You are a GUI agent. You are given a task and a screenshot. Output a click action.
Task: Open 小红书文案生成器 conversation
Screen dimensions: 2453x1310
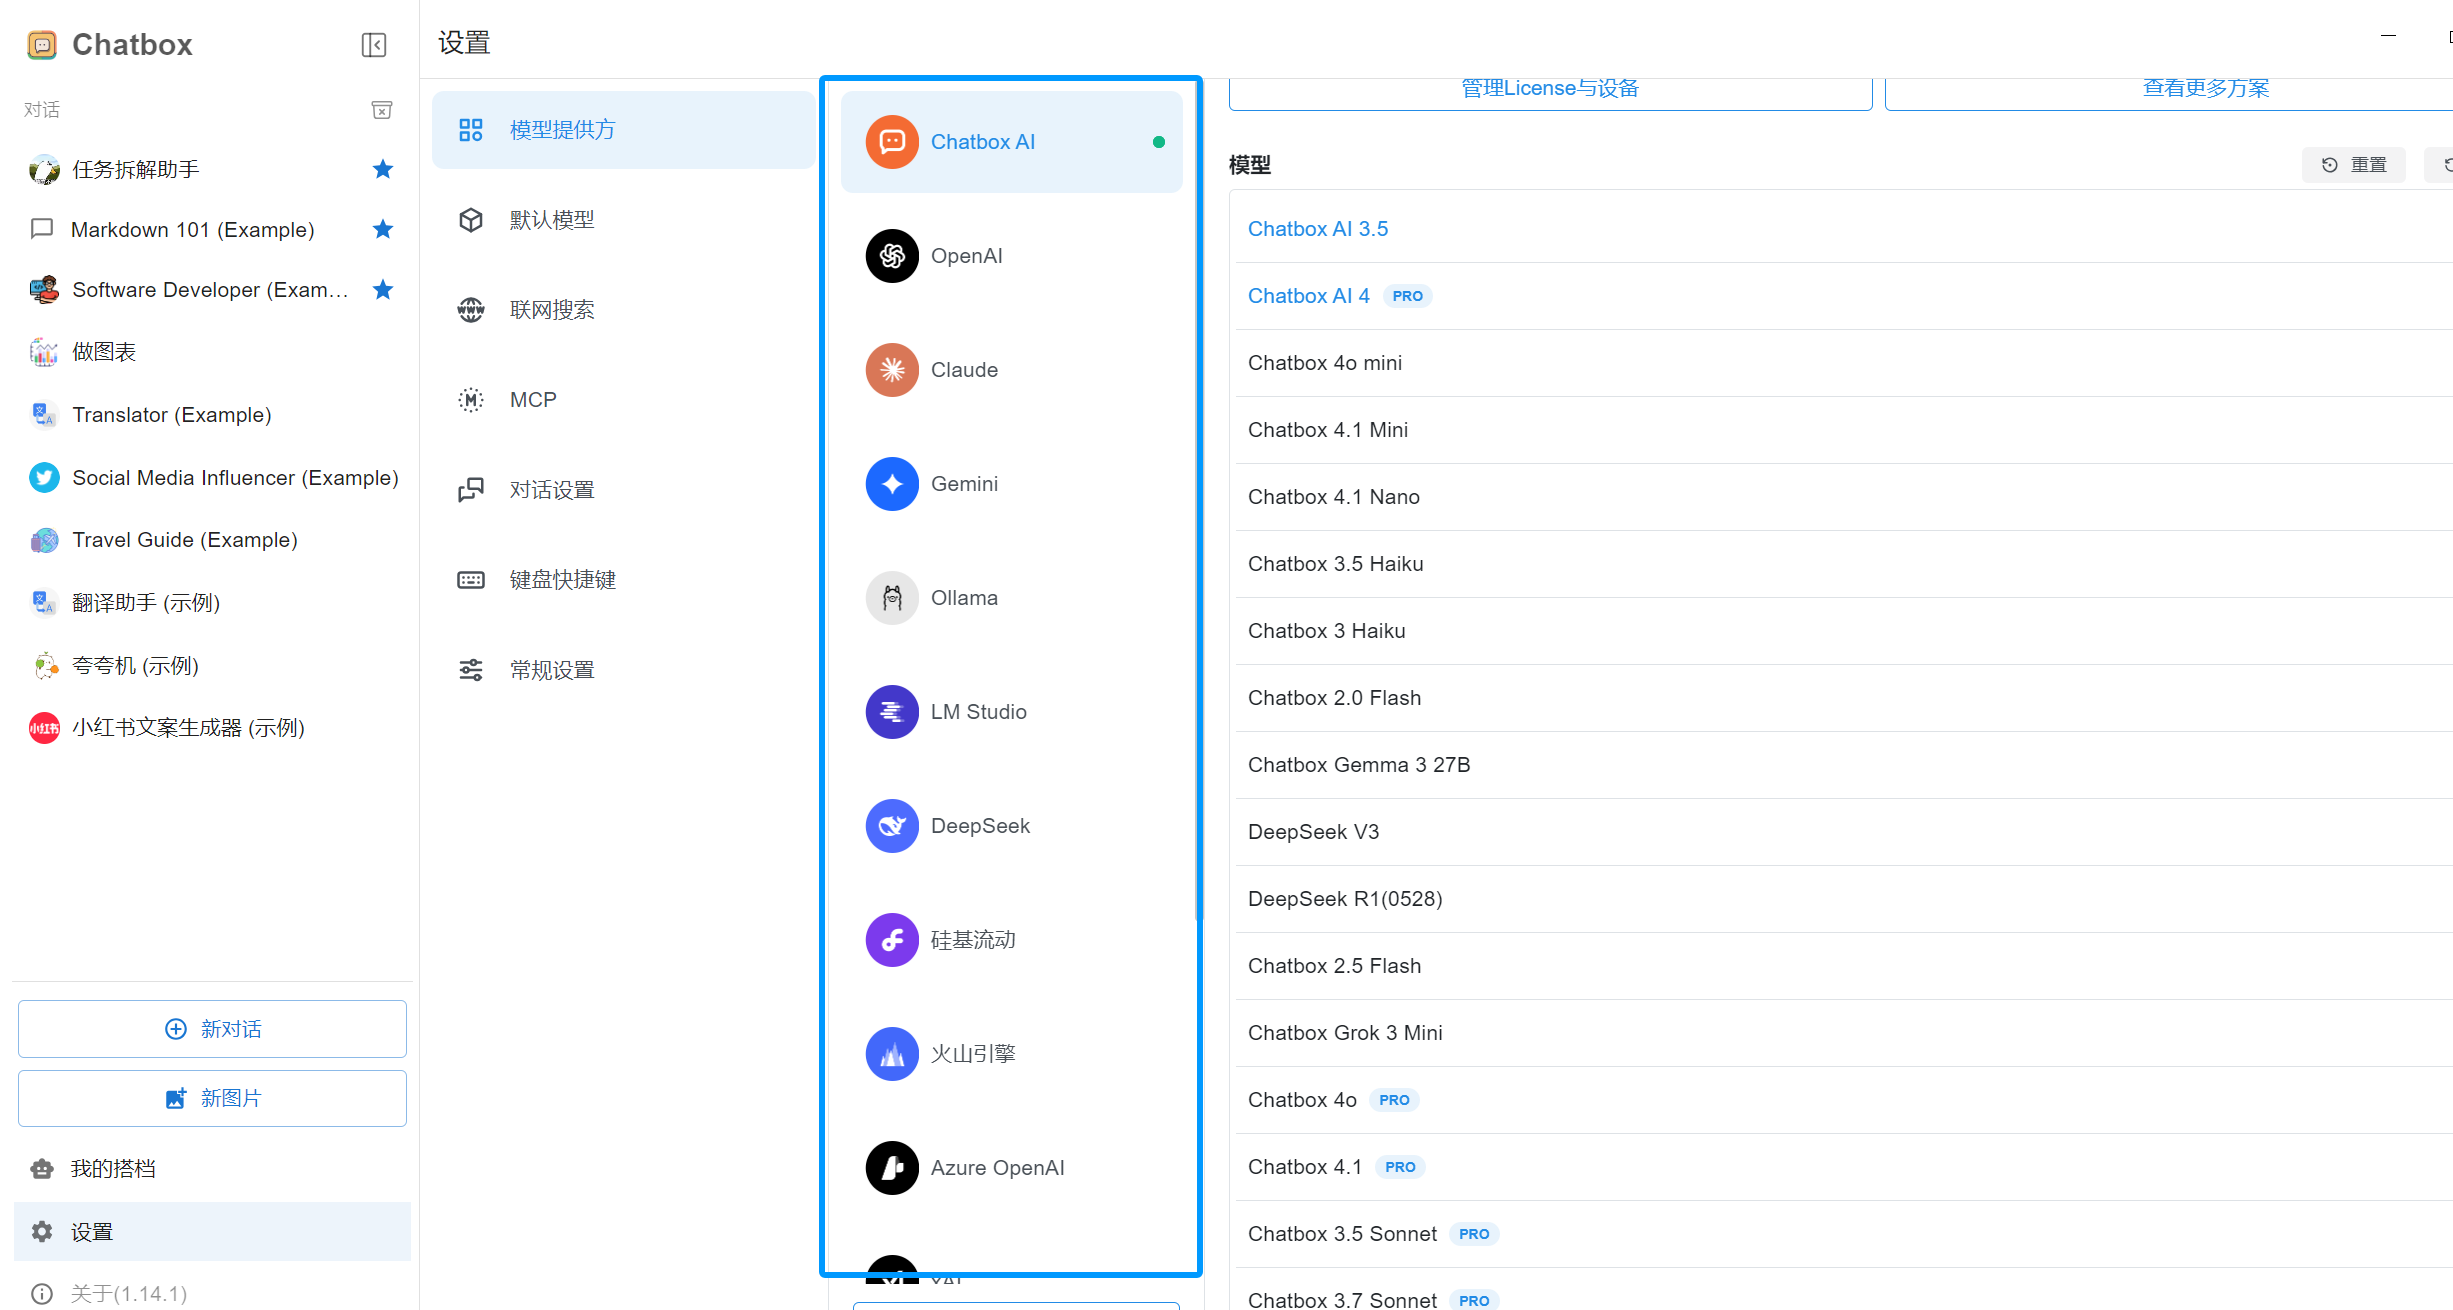(x=212, y=728)
